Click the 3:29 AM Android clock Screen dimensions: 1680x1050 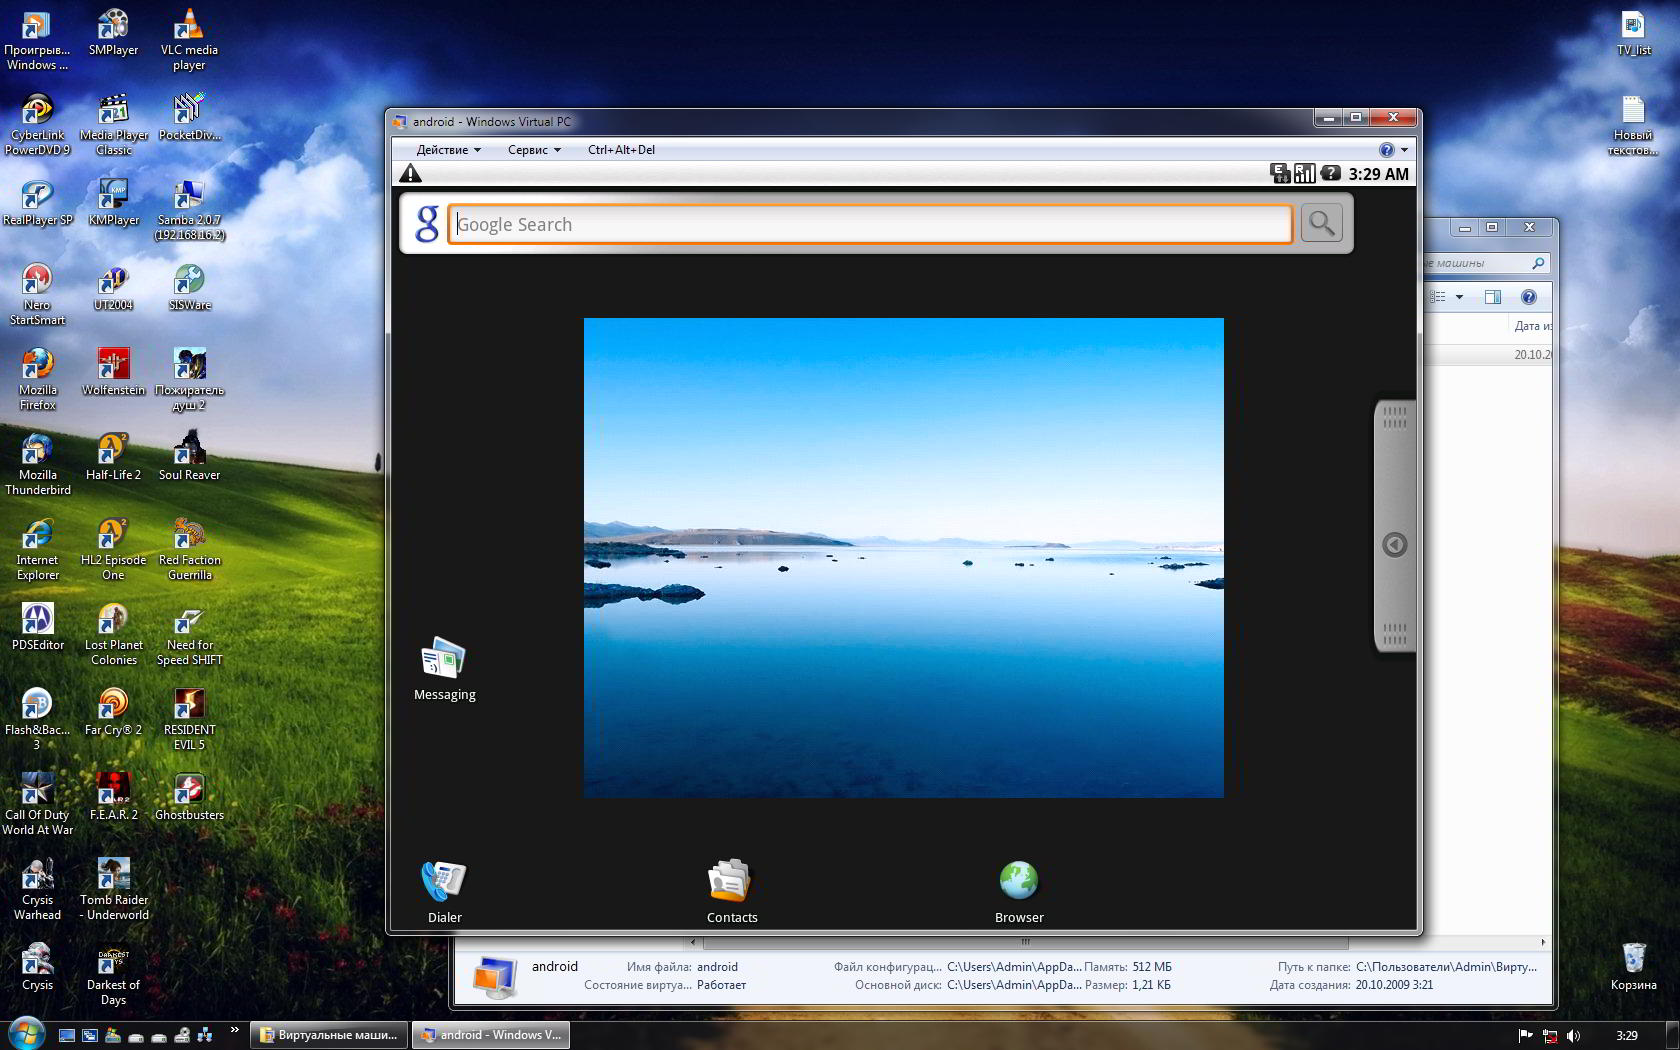pyautogui.click(x=1378, y=174)
